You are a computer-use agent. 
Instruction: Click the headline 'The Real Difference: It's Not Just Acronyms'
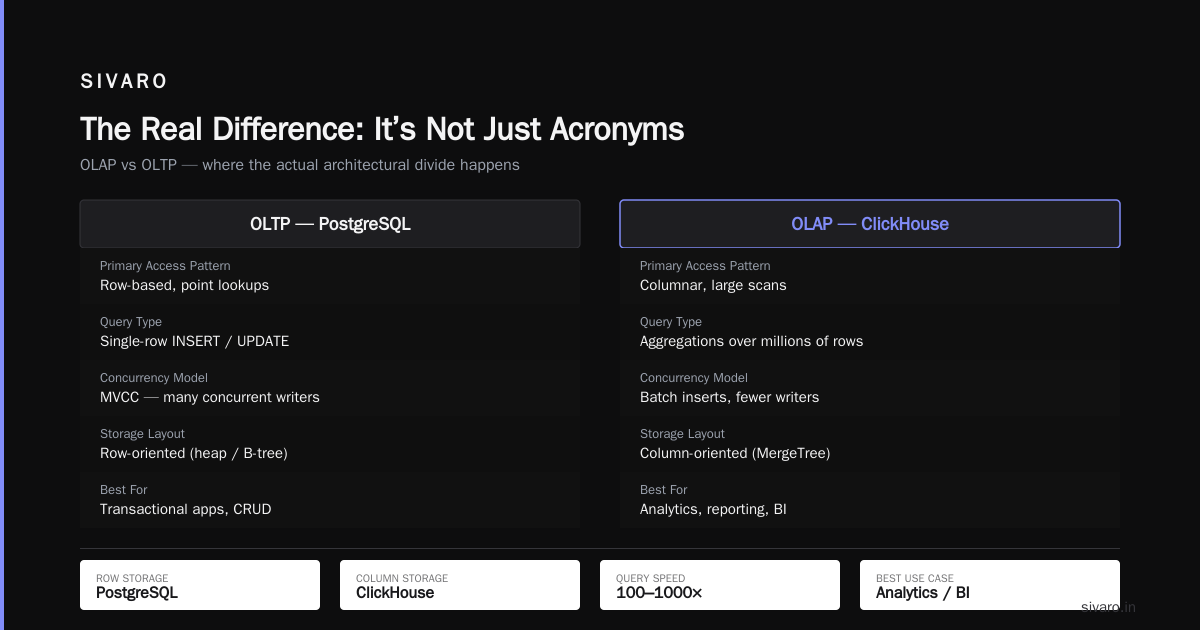pyautogui.click(x=382, y=129)
